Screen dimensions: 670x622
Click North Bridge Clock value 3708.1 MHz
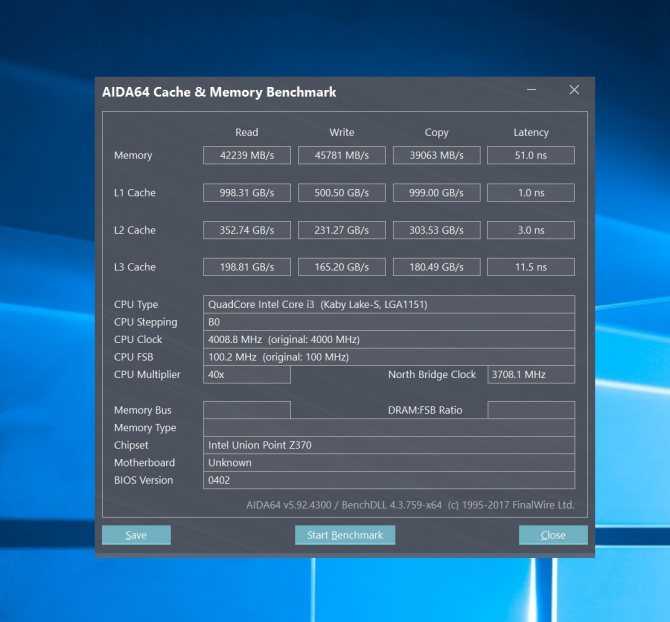point(531,375)
